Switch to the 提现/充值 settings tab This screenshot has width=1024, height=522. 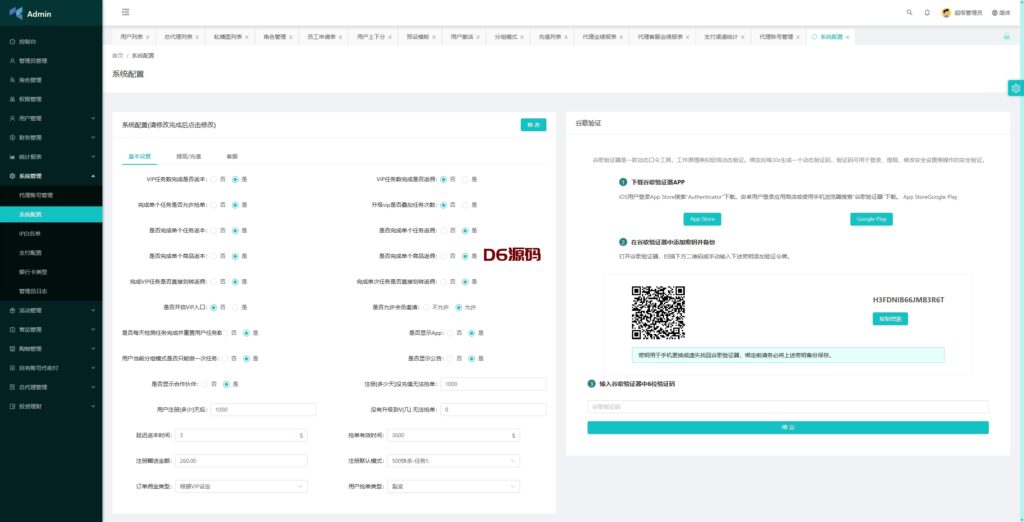189,157
